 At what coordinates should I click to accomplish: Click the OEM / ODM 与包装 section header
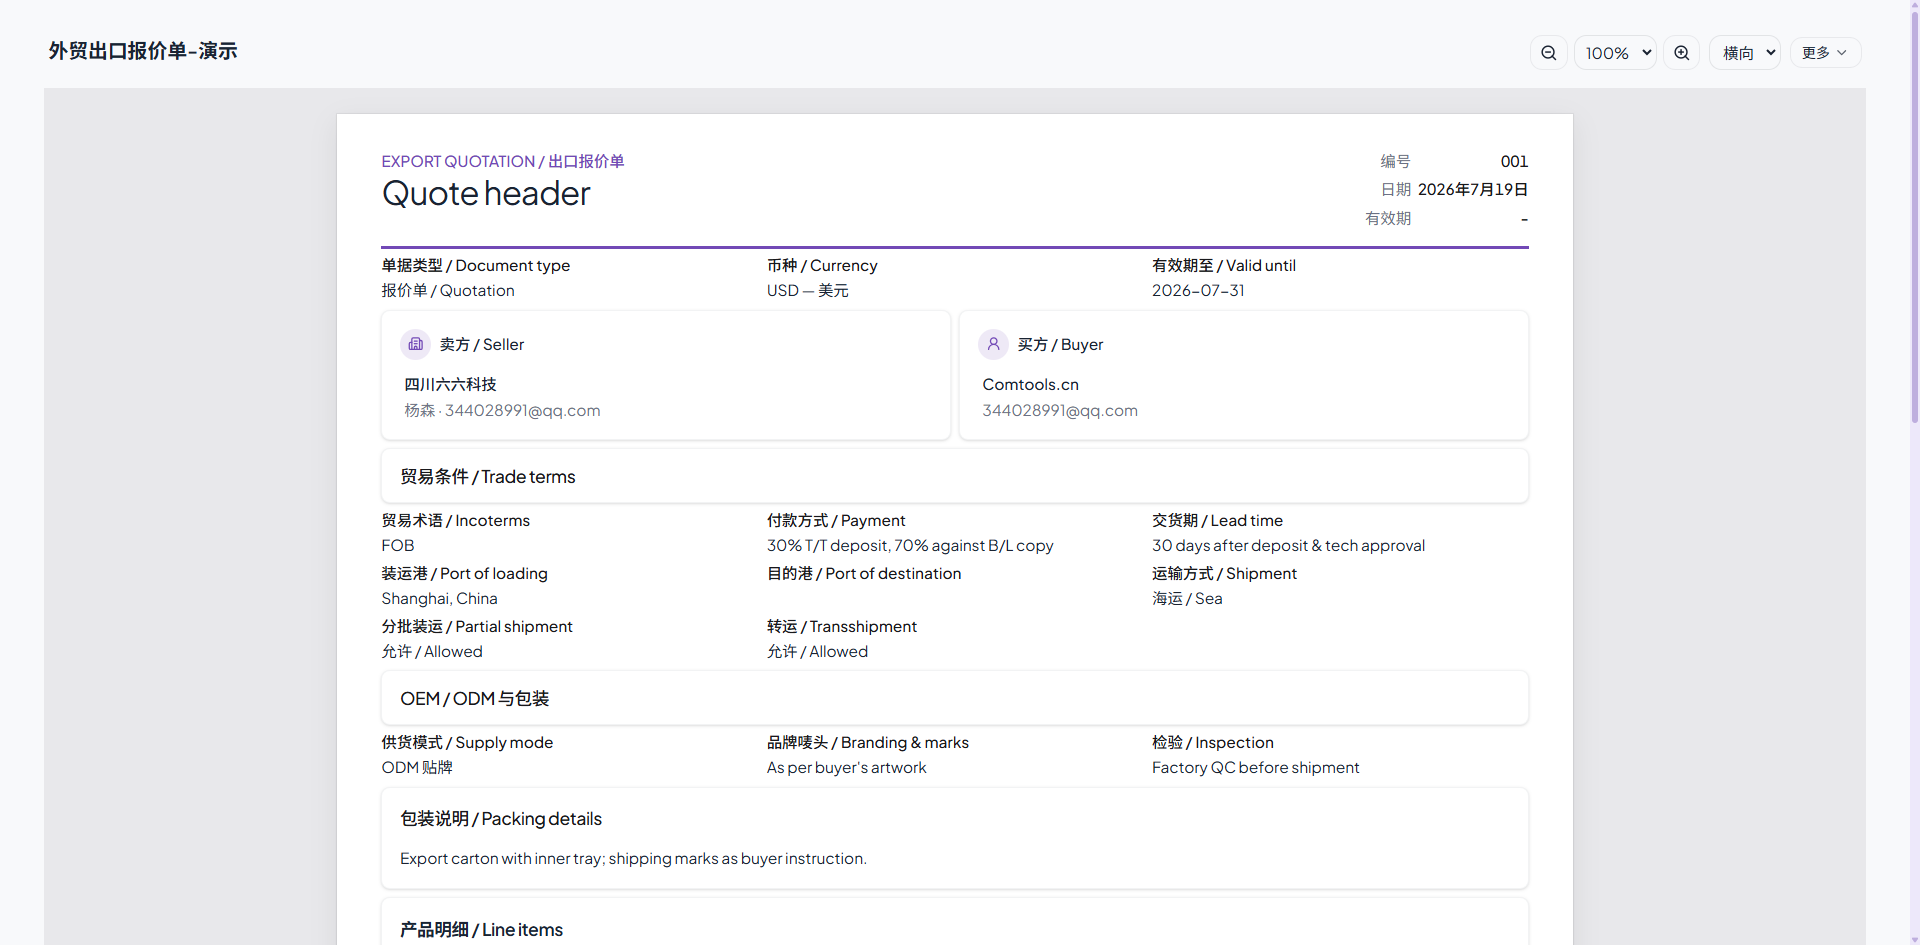tap(955, 698)
